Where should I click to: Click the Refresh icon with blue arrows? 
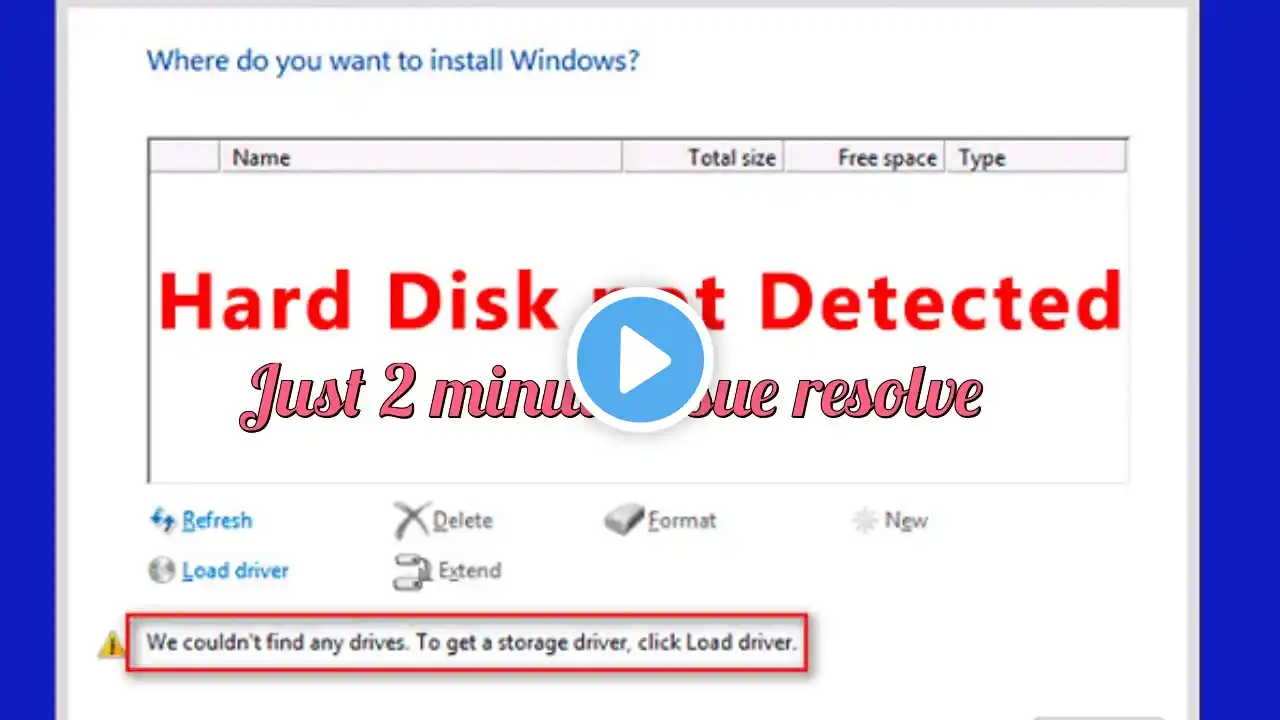[x=162, y=520]
